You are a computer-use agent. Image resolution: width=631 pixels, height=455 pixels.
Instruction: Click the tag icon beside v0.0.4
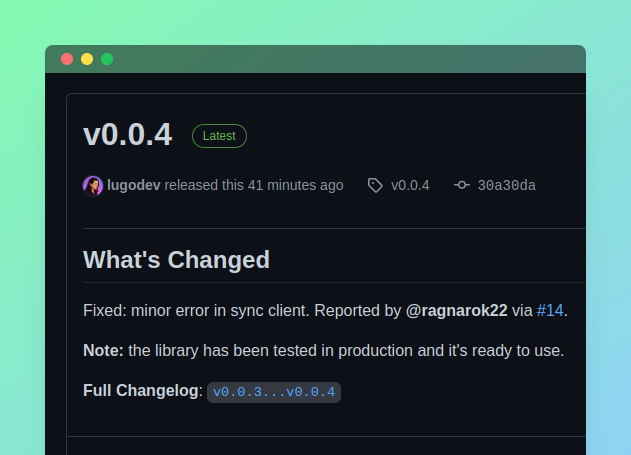coord(375,185)
